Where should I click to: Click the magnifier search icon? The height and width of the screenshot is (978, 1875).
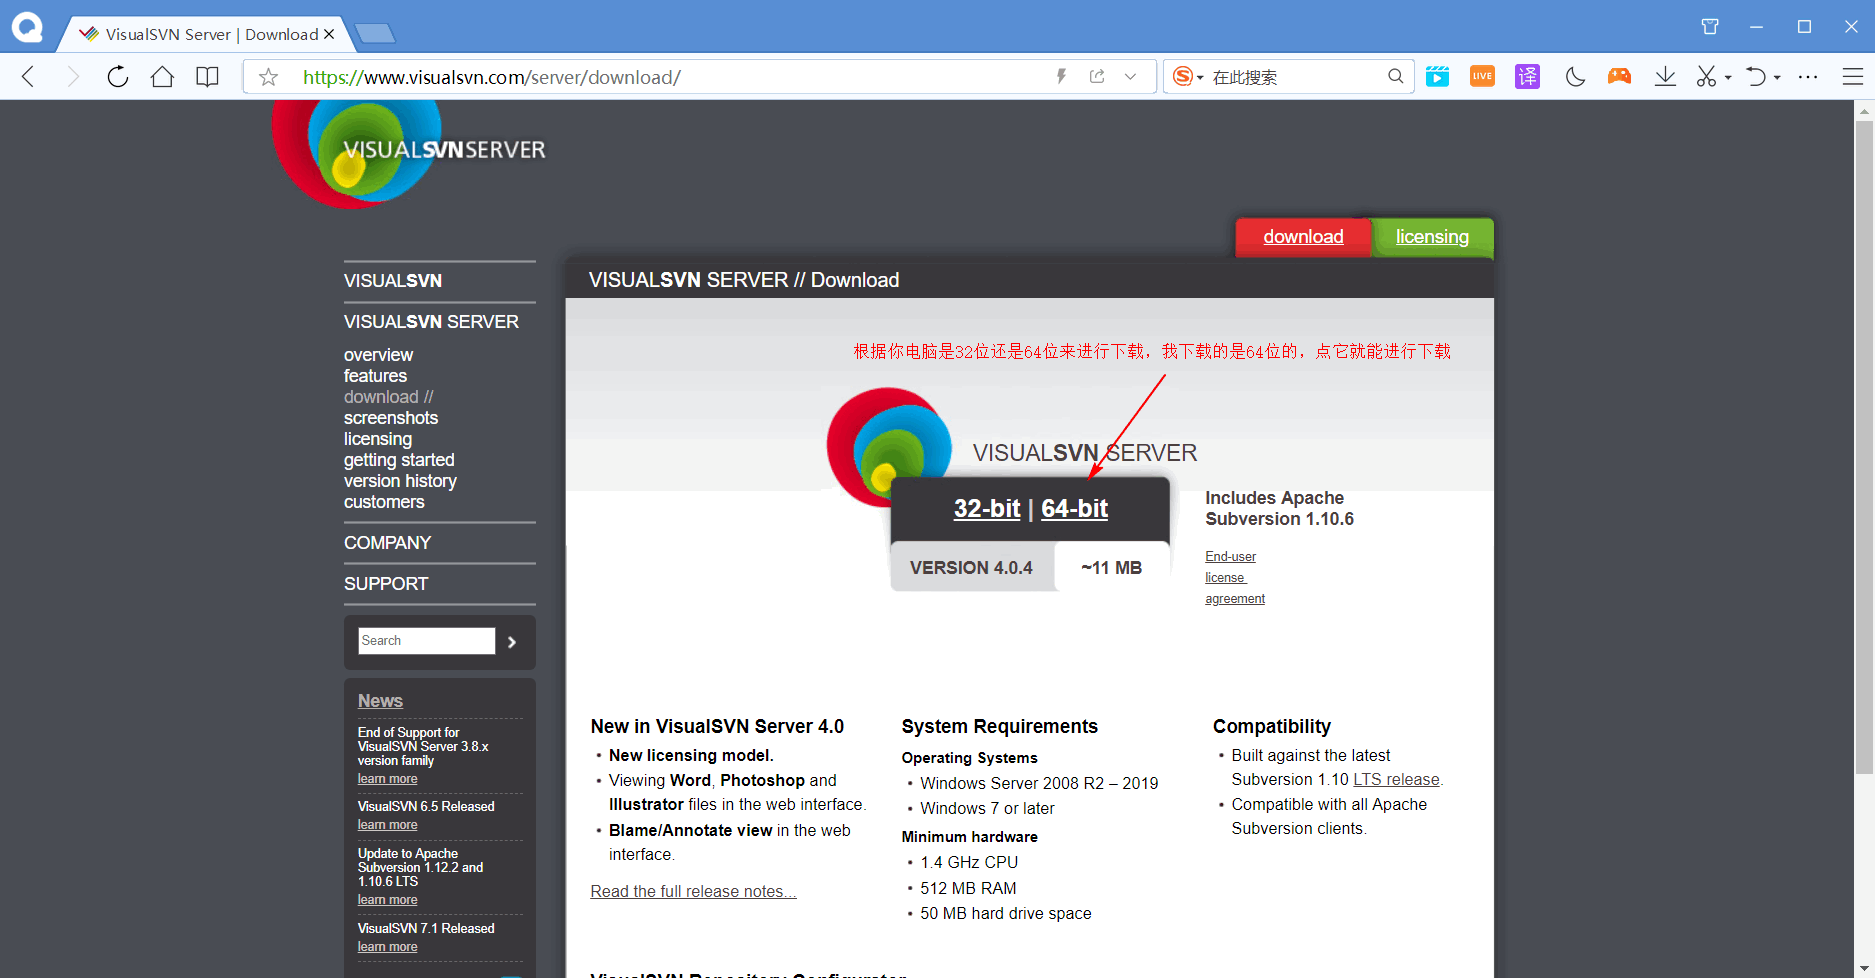1396,77
